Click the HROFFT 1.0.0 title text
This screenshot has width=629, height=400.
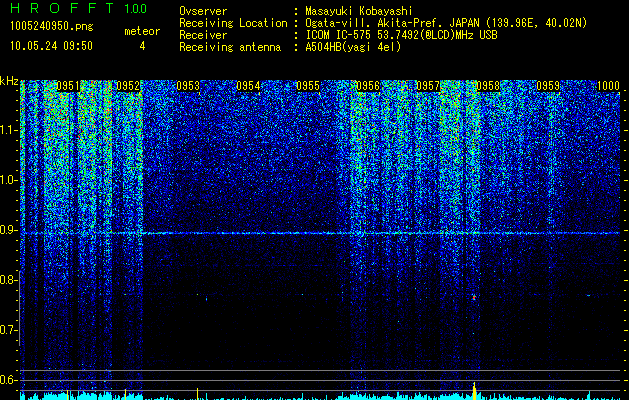pyautogui.click(x=78, y=8)
